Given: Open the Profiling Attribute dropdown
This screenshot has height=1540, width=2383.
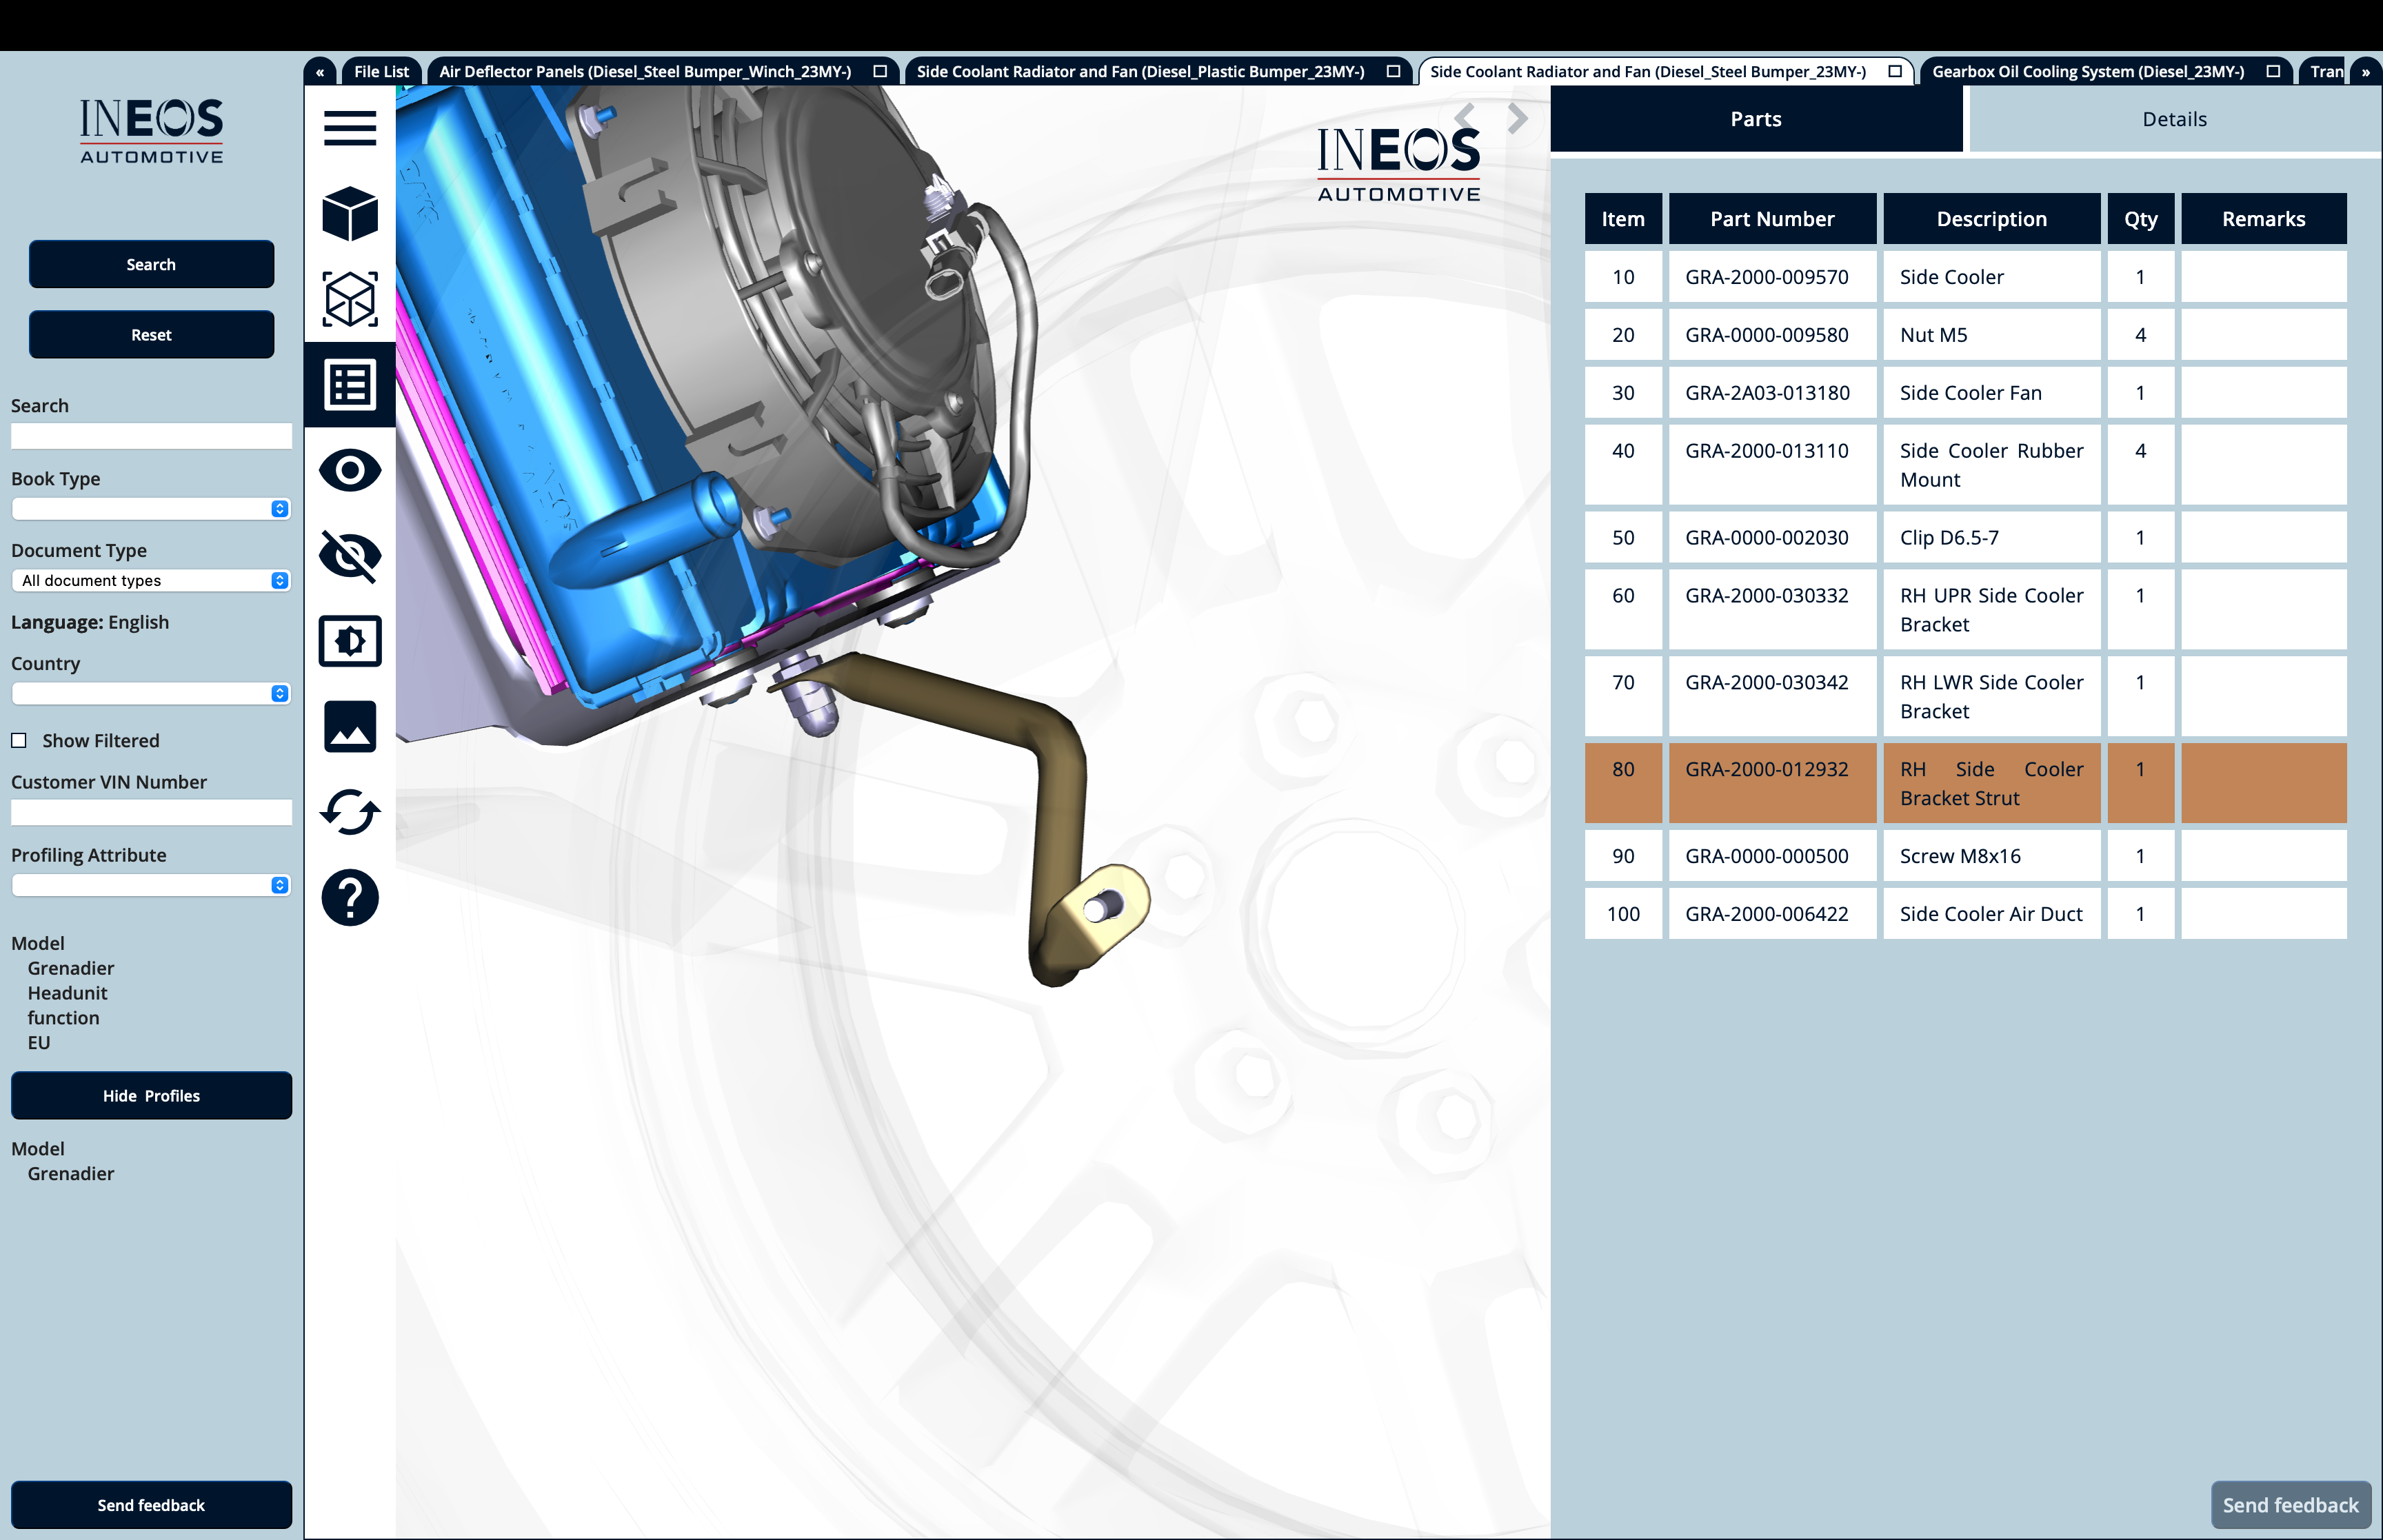Looking at the screenshot, I should (151, 885).
